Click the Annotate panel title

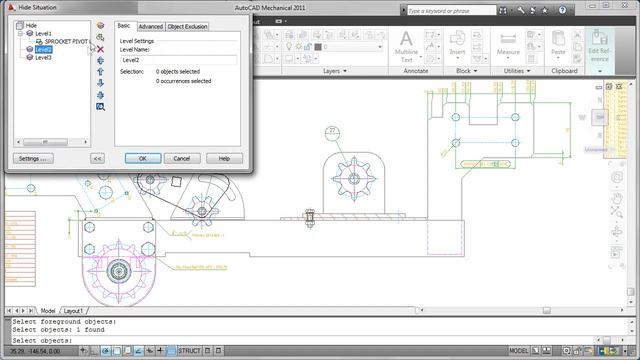click(x=416, y=71)
